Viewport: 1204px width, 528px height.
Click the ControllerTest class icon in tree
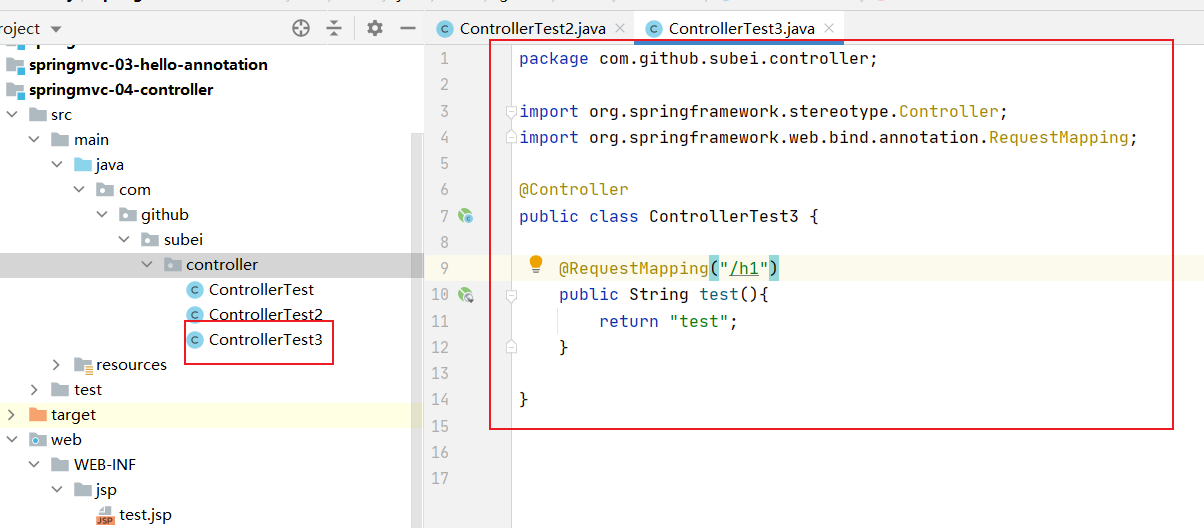click(x=195, y=290)
